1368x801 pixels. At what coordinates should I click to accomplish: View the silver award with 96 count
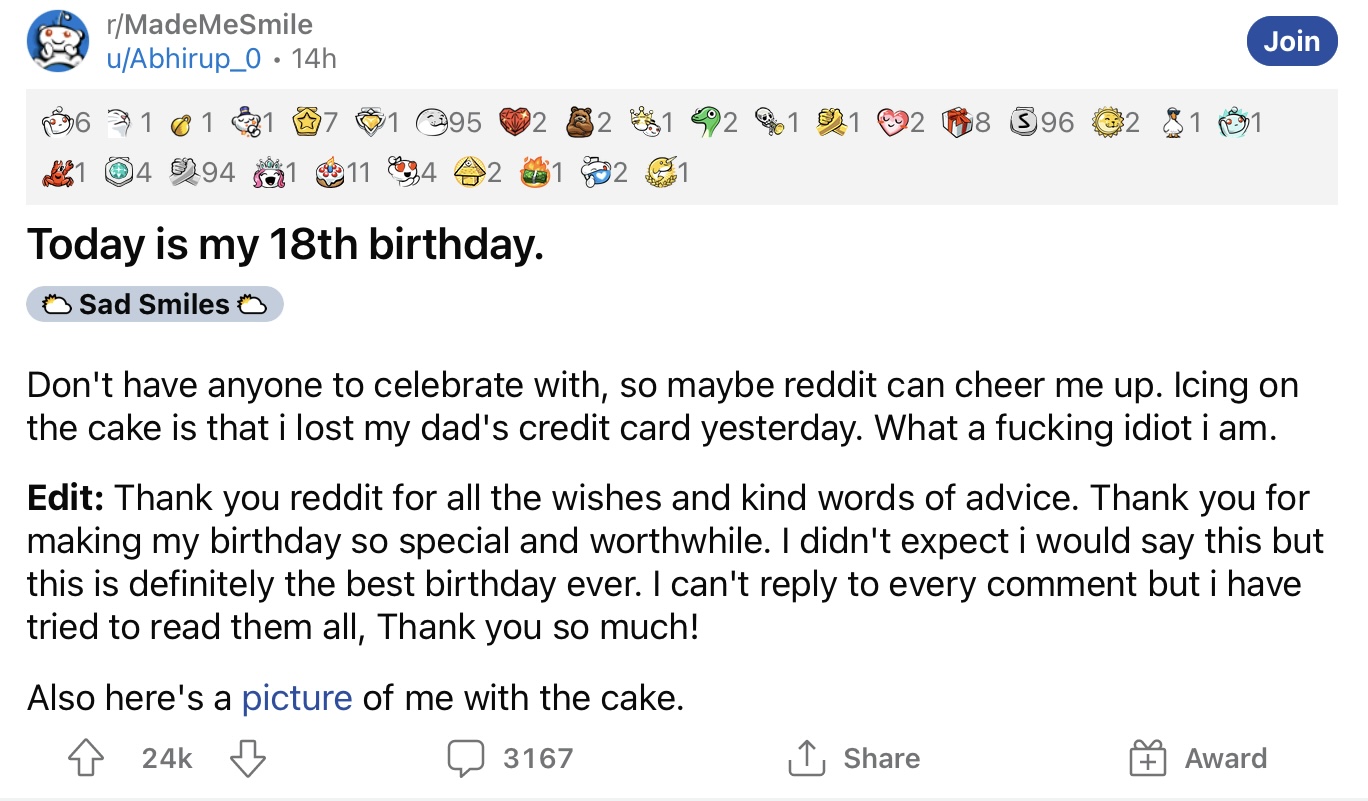1040,123
